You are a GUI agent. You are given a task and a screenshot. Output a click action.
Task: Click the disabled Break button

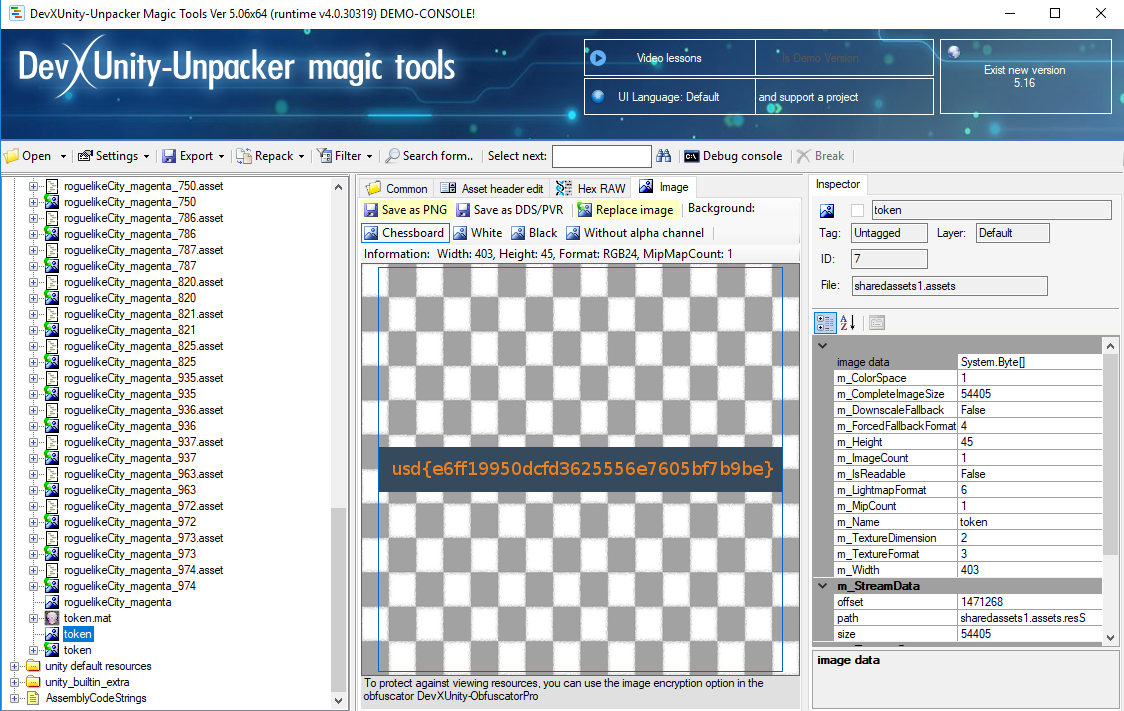point(821,156)
